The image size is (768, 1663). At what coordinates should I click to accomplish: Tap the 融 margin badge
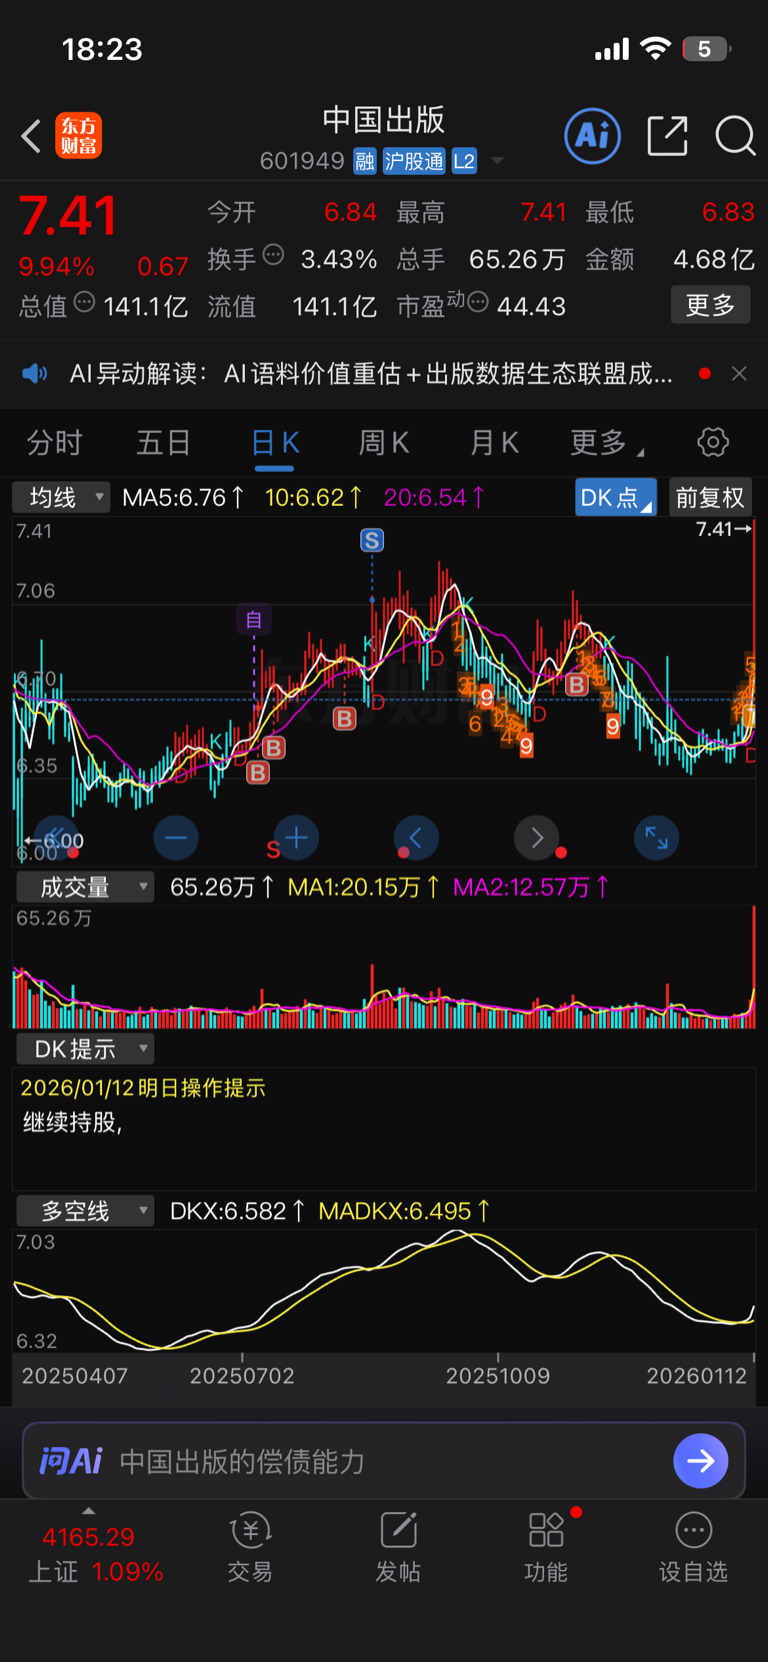(x=365, y=161)
